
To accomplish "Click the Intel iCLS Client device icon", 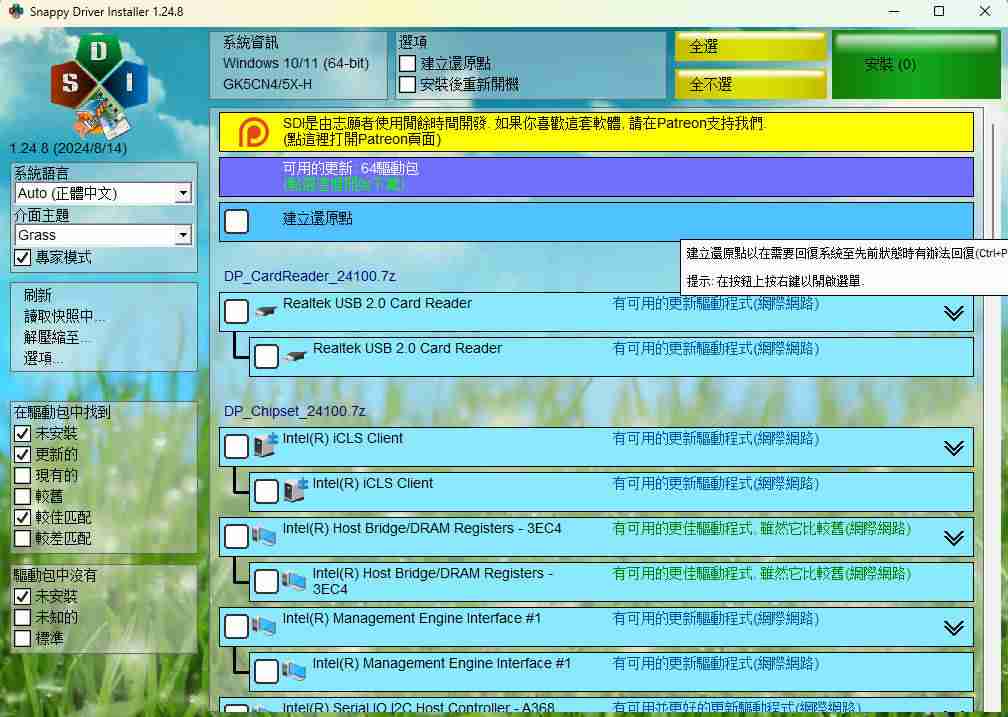I will (x=265, y=446).
